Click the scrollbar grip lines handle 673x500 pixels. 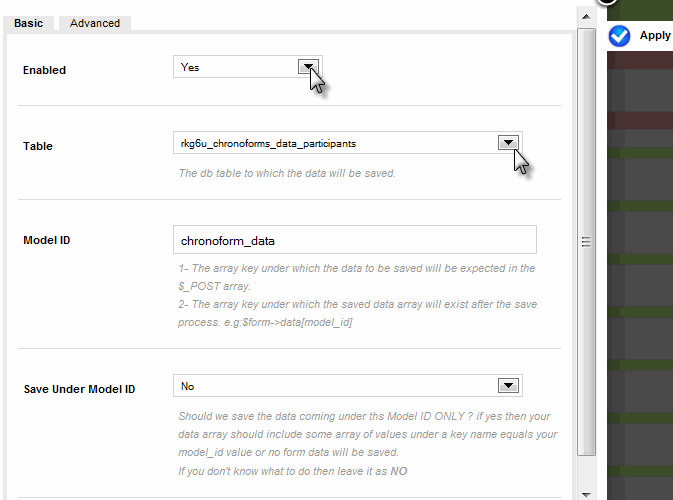586,242
